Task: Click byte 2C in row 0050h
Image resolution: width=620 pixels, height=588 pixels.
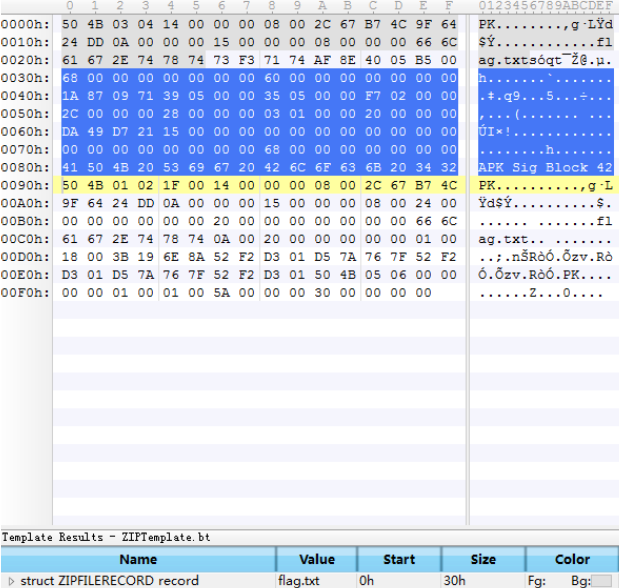Action: (70, 114)
